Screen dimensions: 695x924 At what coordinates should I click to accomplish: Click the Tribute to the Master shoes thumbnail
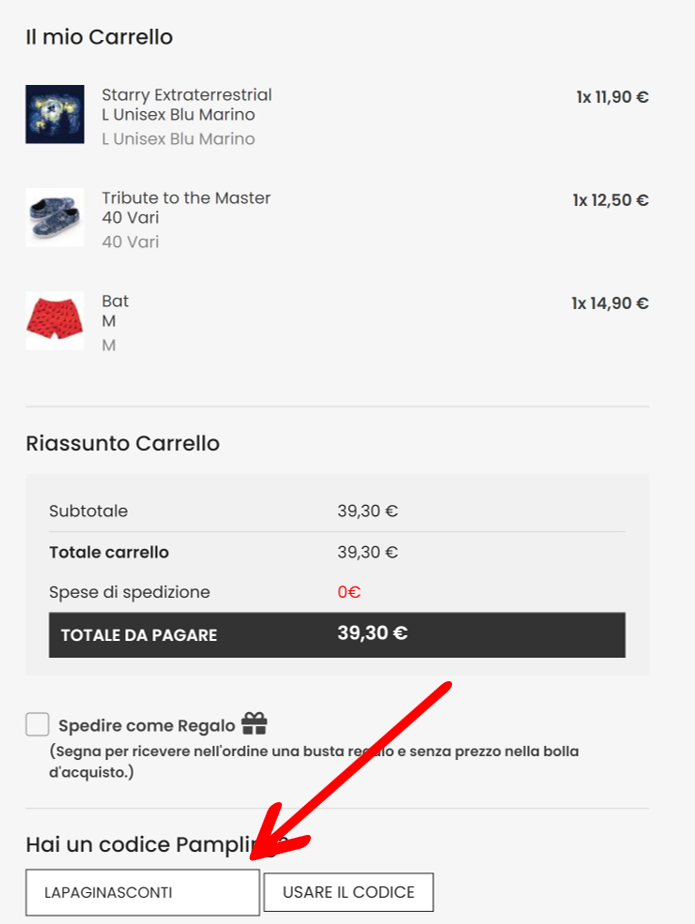(x=55, y=217)
